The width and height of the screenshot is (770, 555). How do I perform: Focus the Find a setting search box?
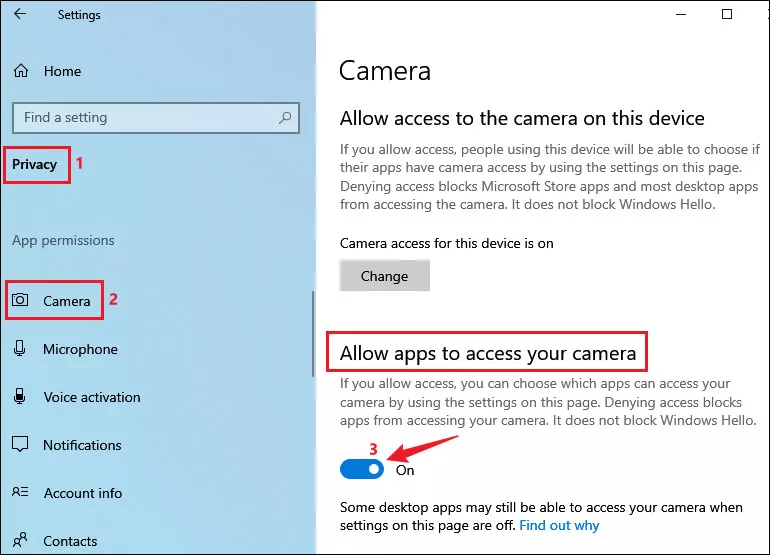pos(156,118)
